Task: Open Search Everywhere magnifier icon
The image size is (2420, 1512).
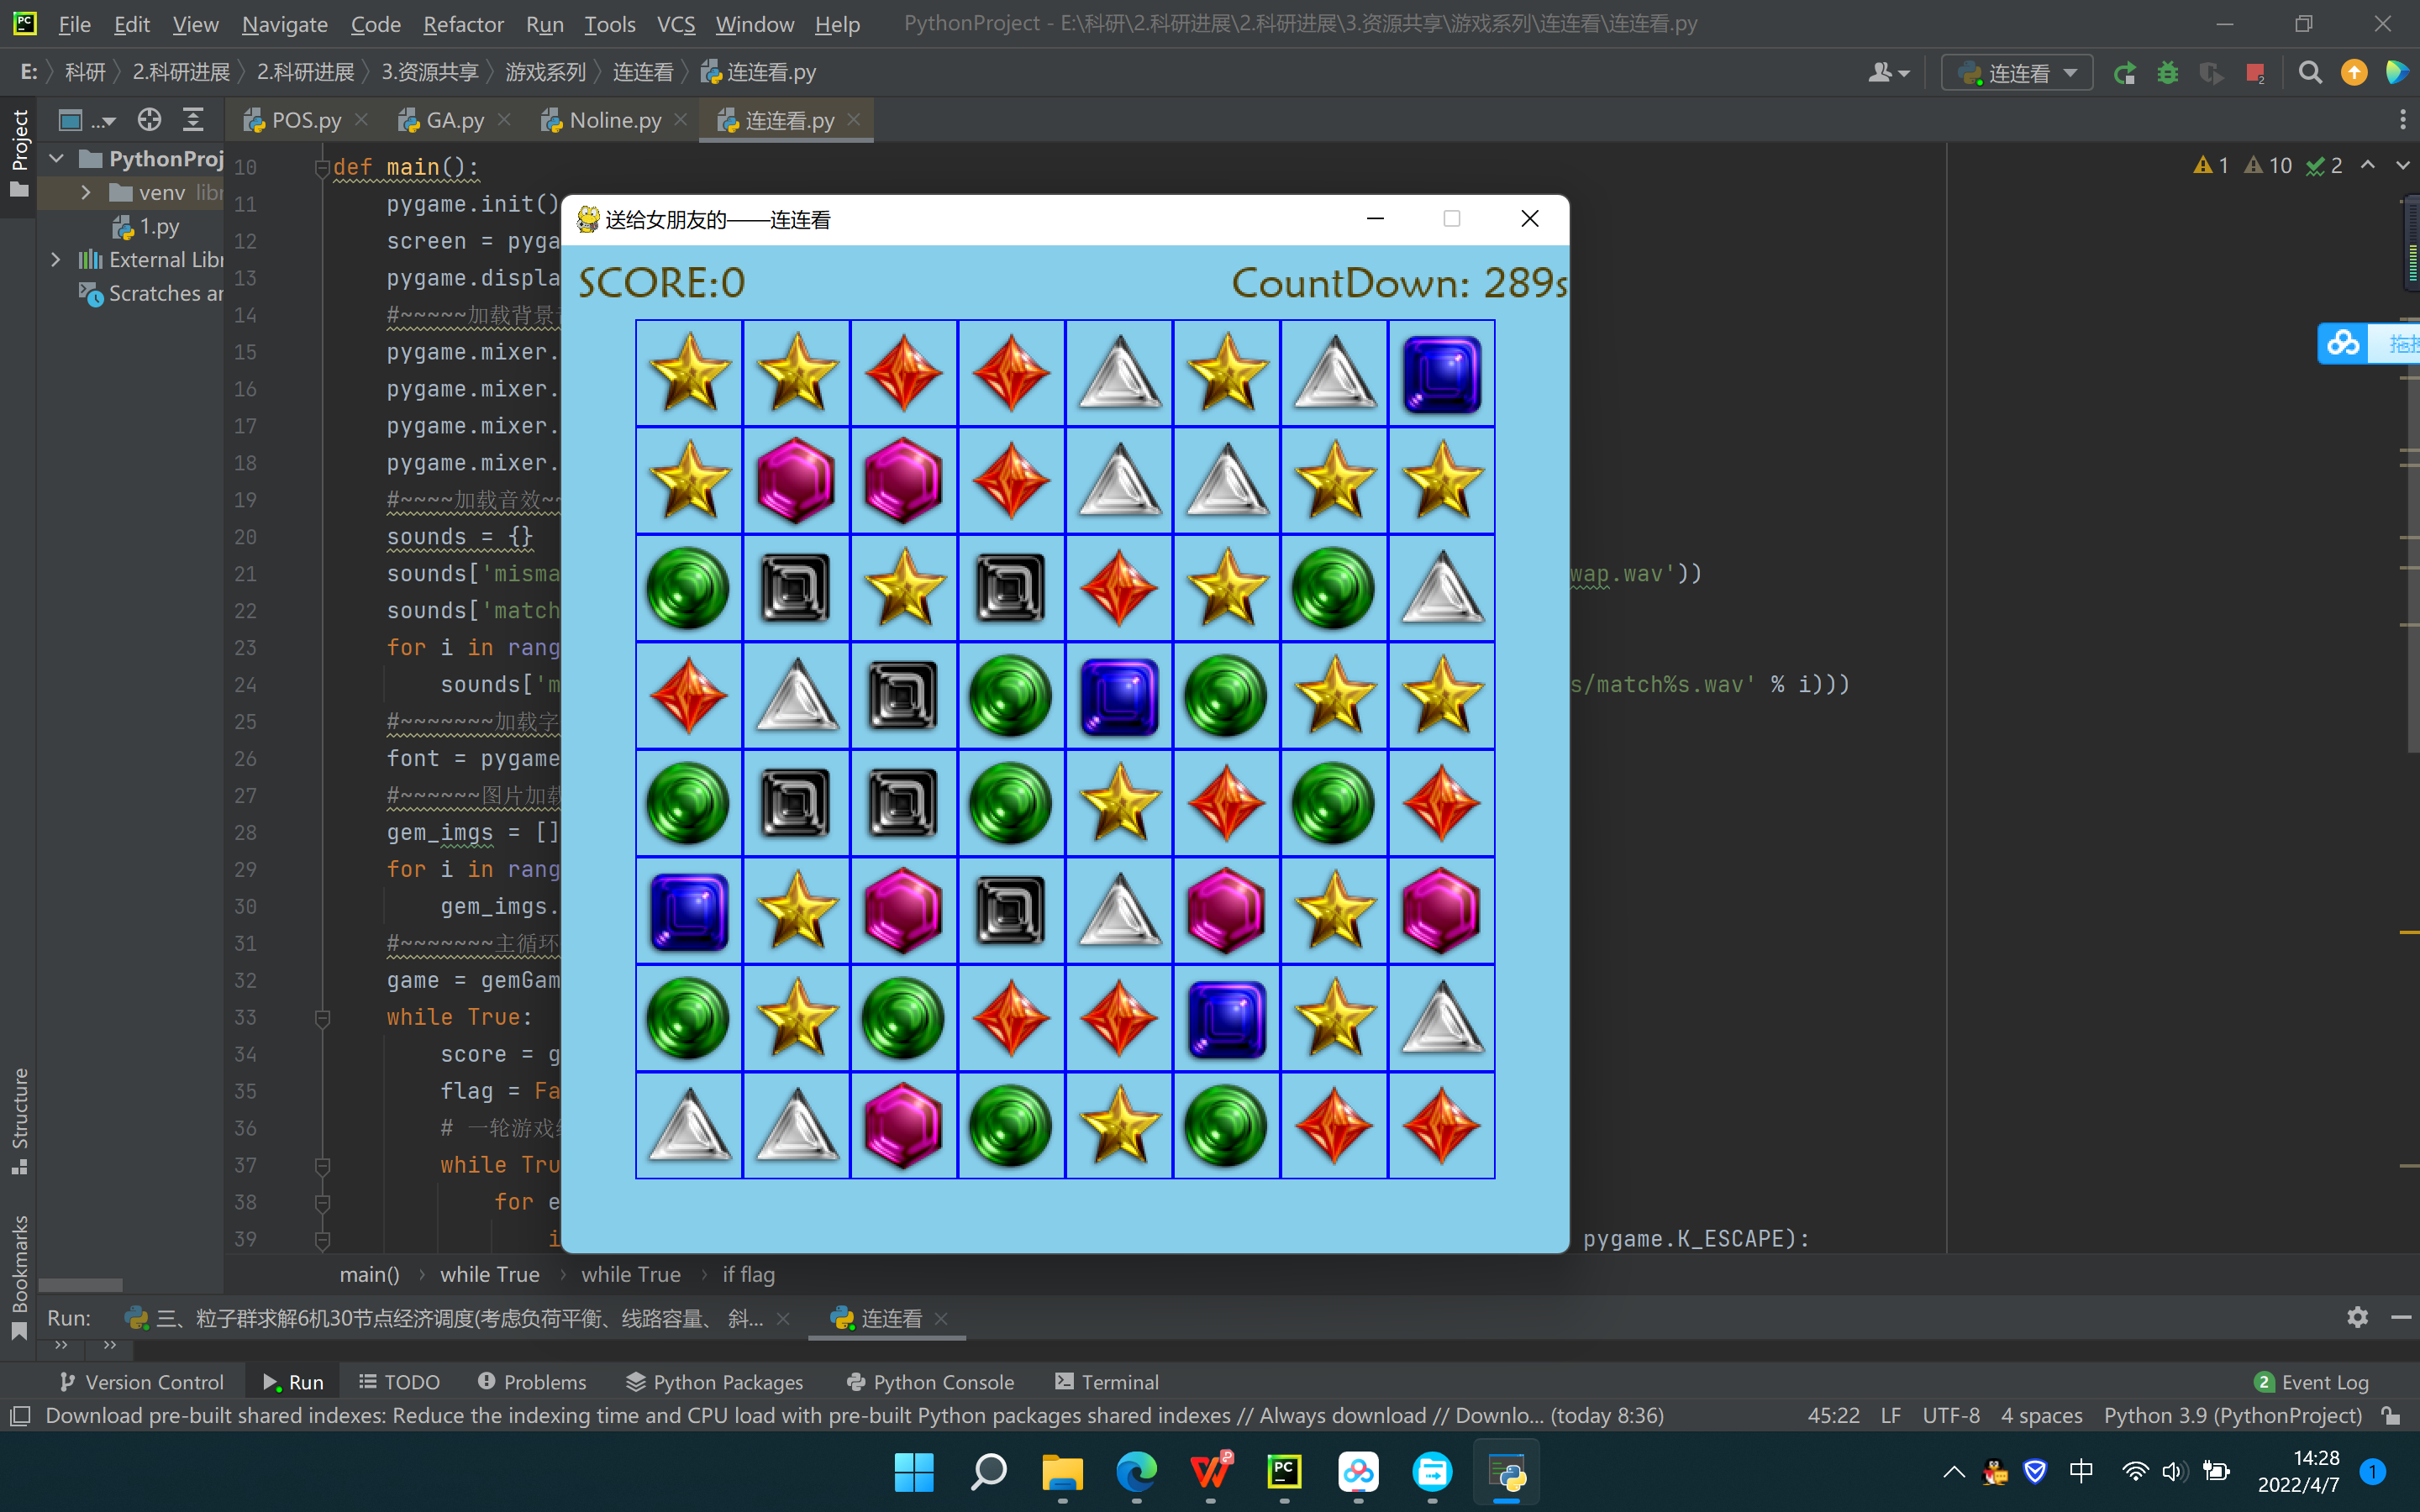Action: coord(2310,73)
